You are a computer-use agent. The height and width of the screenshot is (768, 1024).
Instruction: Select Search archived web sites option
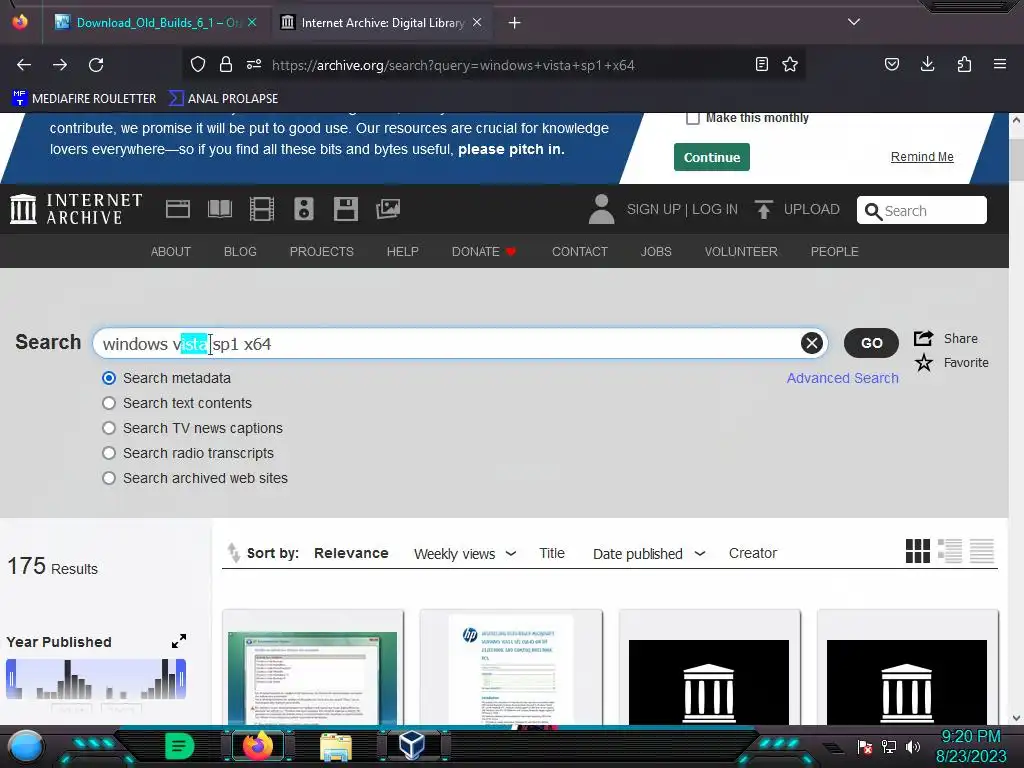tap(109, 478)
